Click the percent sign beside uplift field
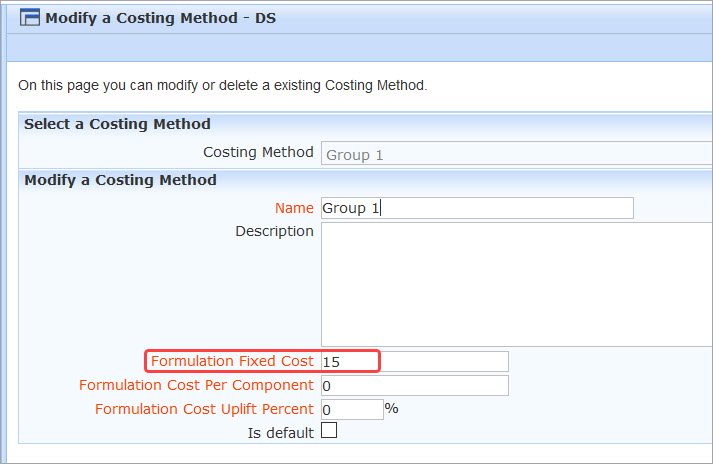 click(392, 408)
